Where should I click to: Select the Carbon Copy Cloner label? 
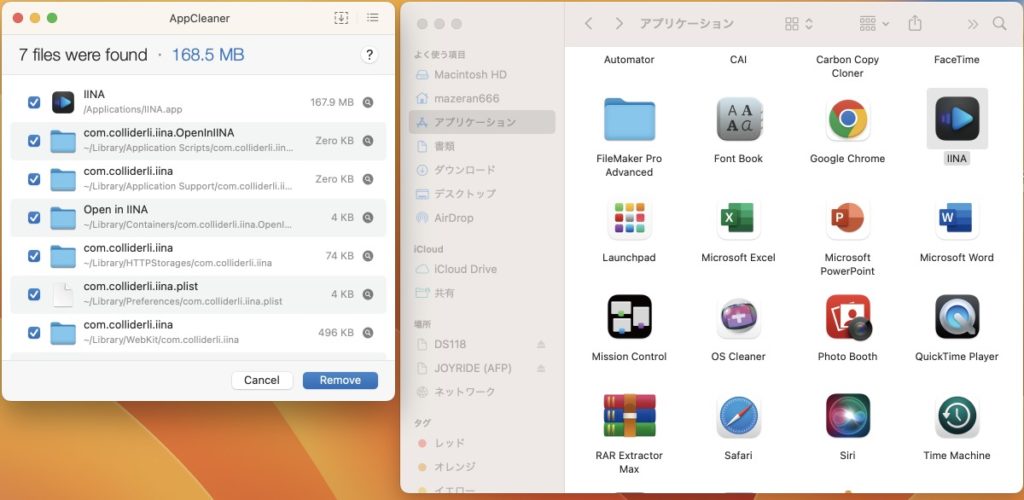(848, 67)
